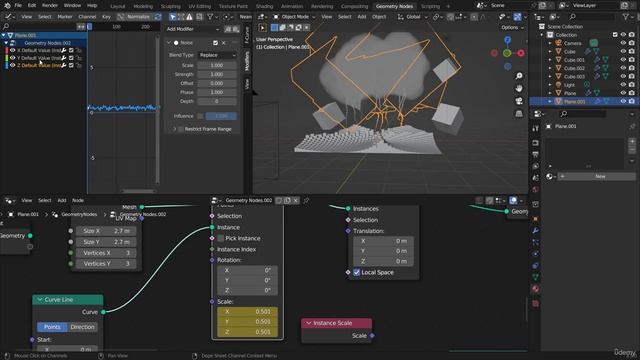Click the pin icon in the node editor header
This screenshot has width=640, height=360.
[x=306, y=200]
